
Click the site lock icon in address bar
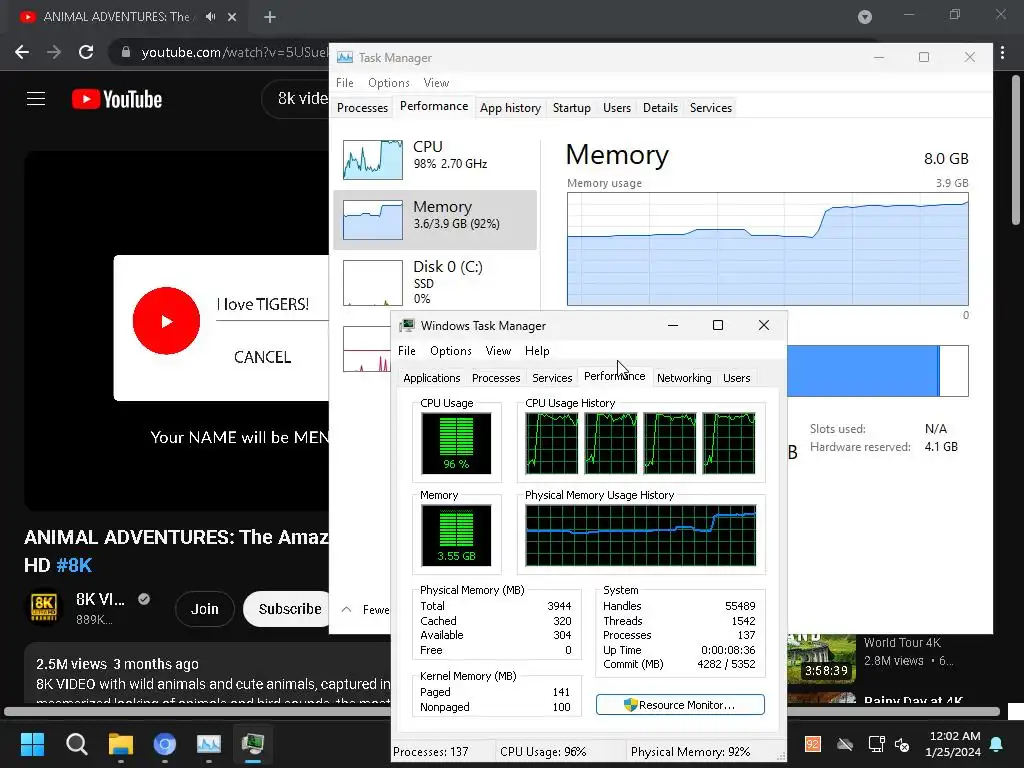point(125,52)
